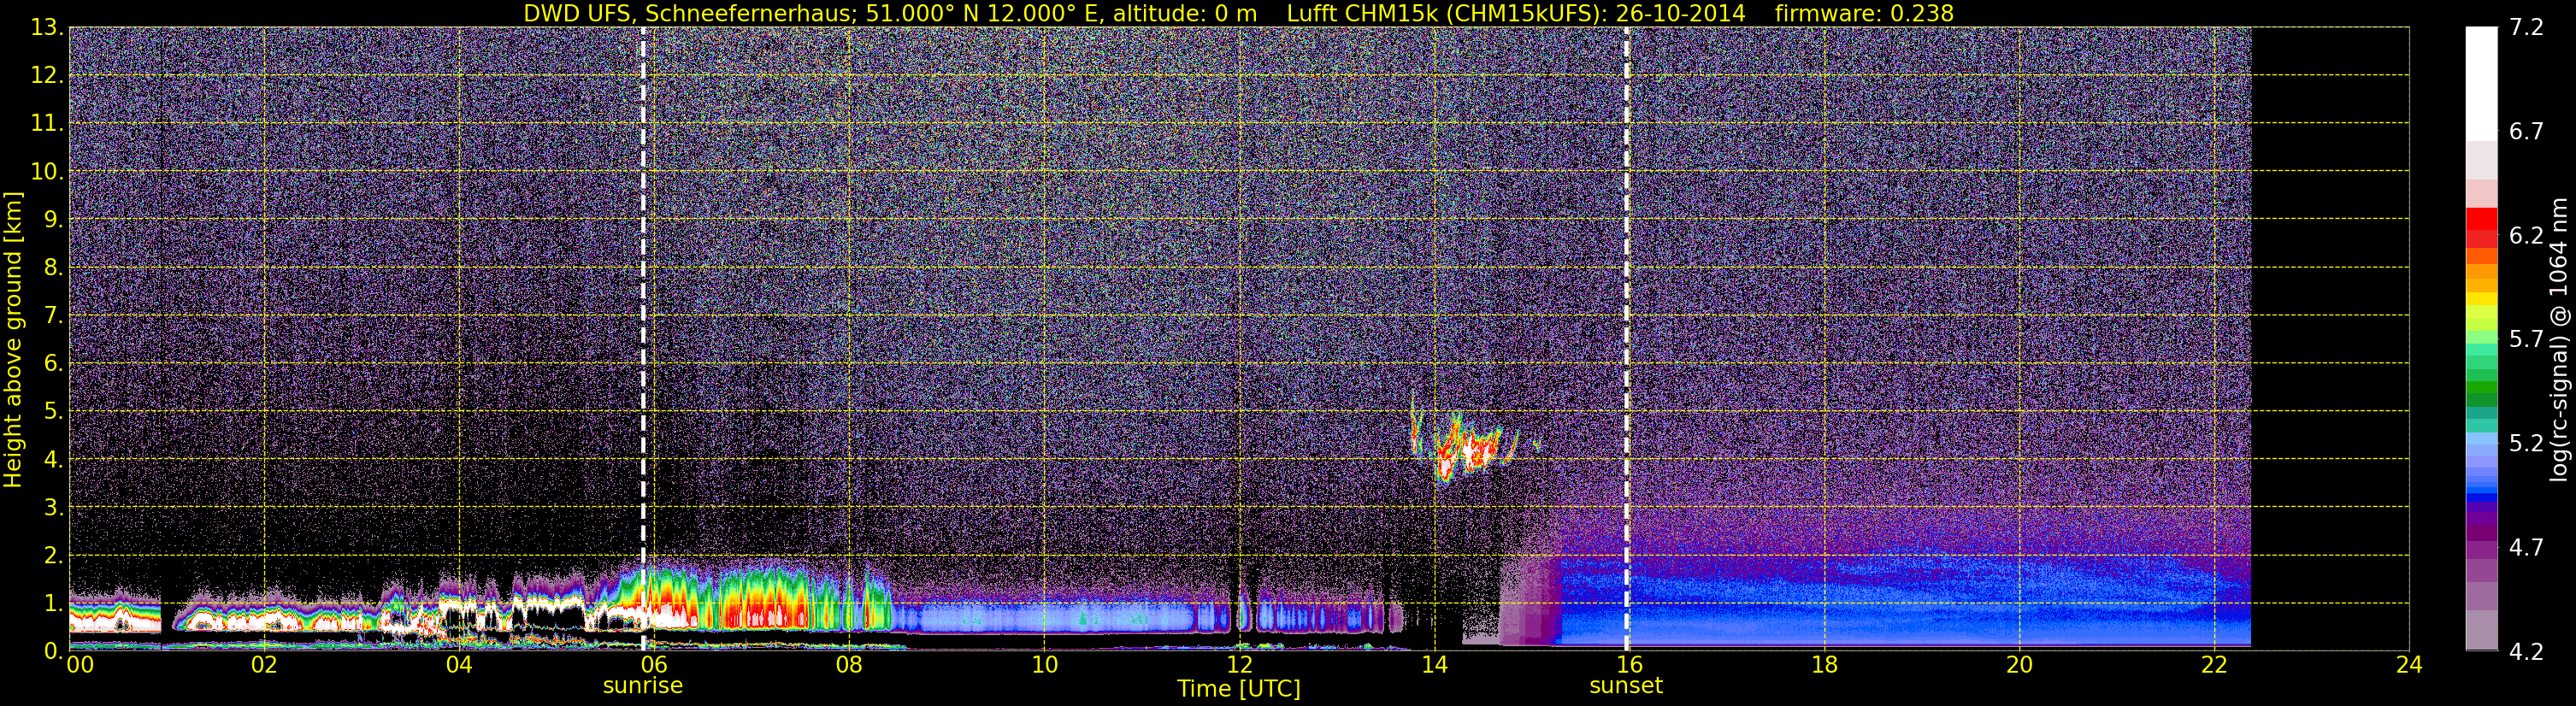Click the 'Time [UTC]' axis label
Image resolution: width=2576 pixels, height=706 pixels.
(1239, 689)
